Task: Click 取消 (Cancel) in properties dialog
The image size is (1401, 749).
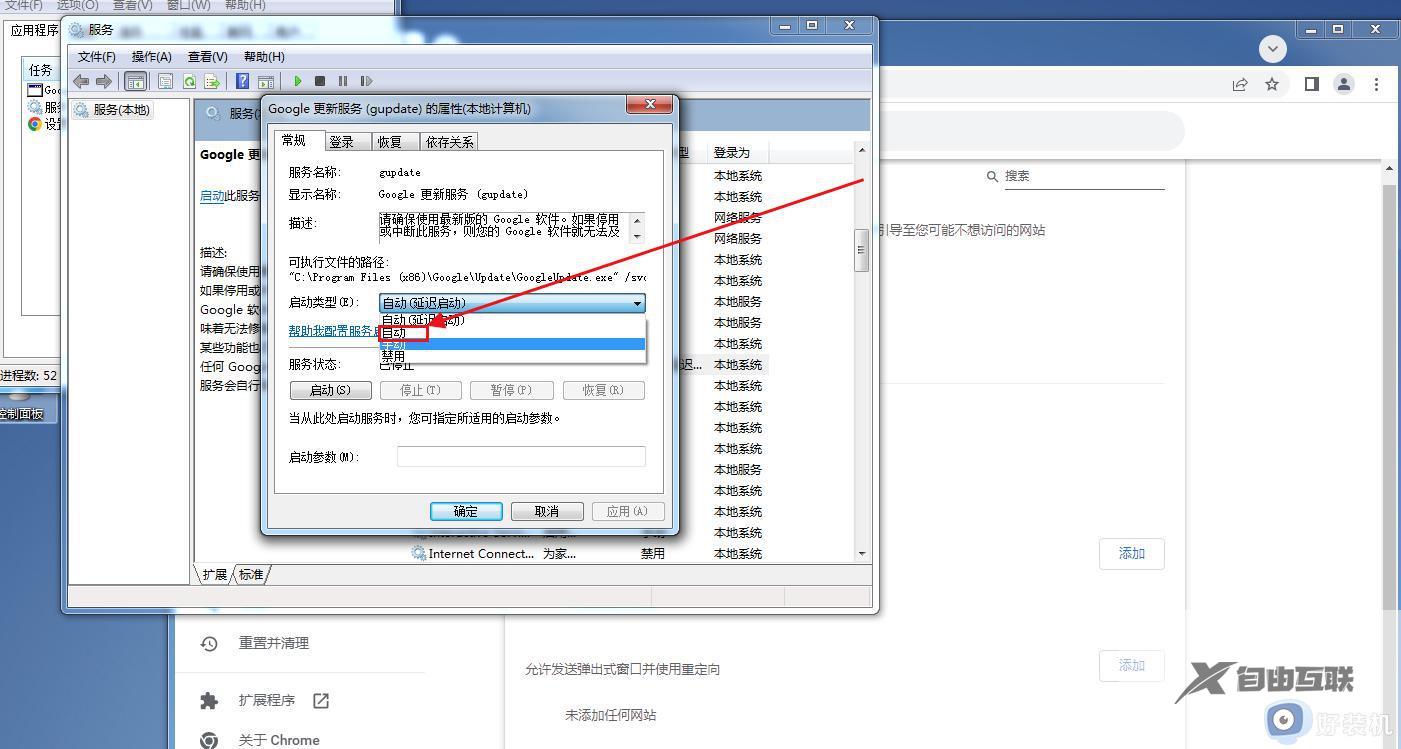Action: 547,511
